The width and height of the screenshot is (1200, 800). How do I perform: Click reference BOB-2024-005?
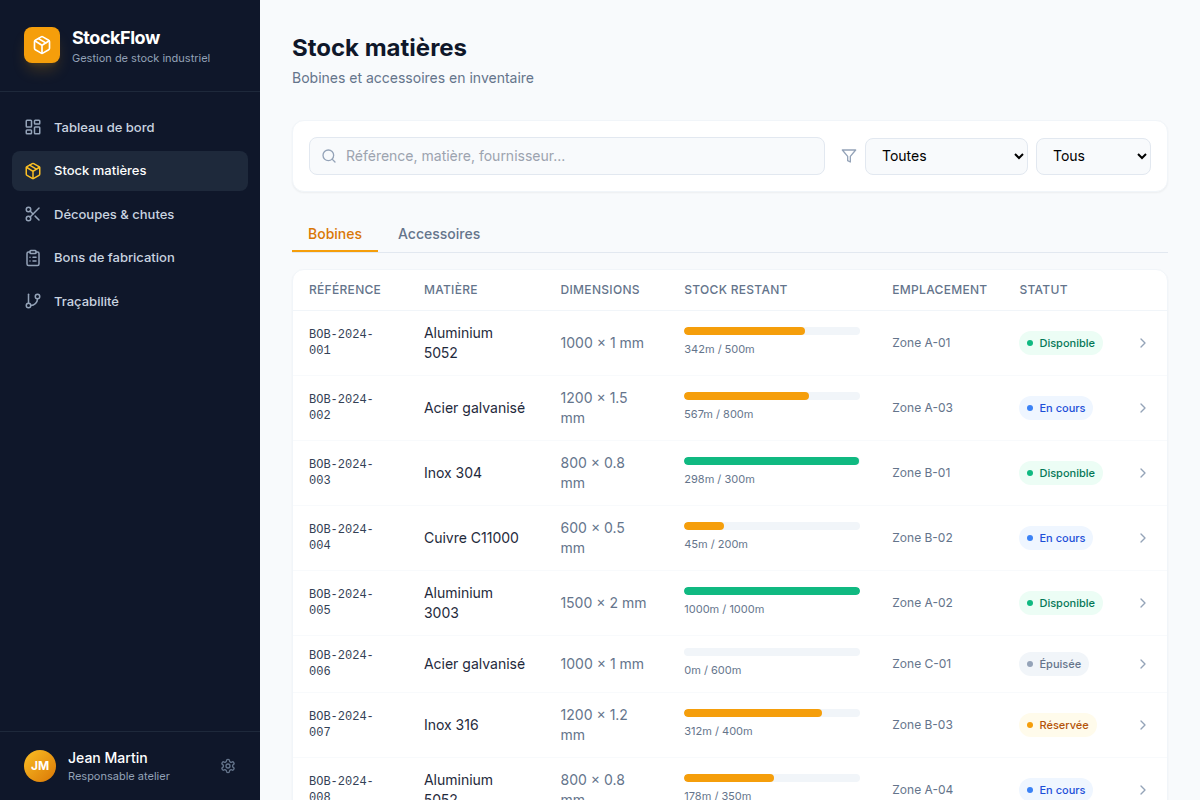tap(341, 603)
